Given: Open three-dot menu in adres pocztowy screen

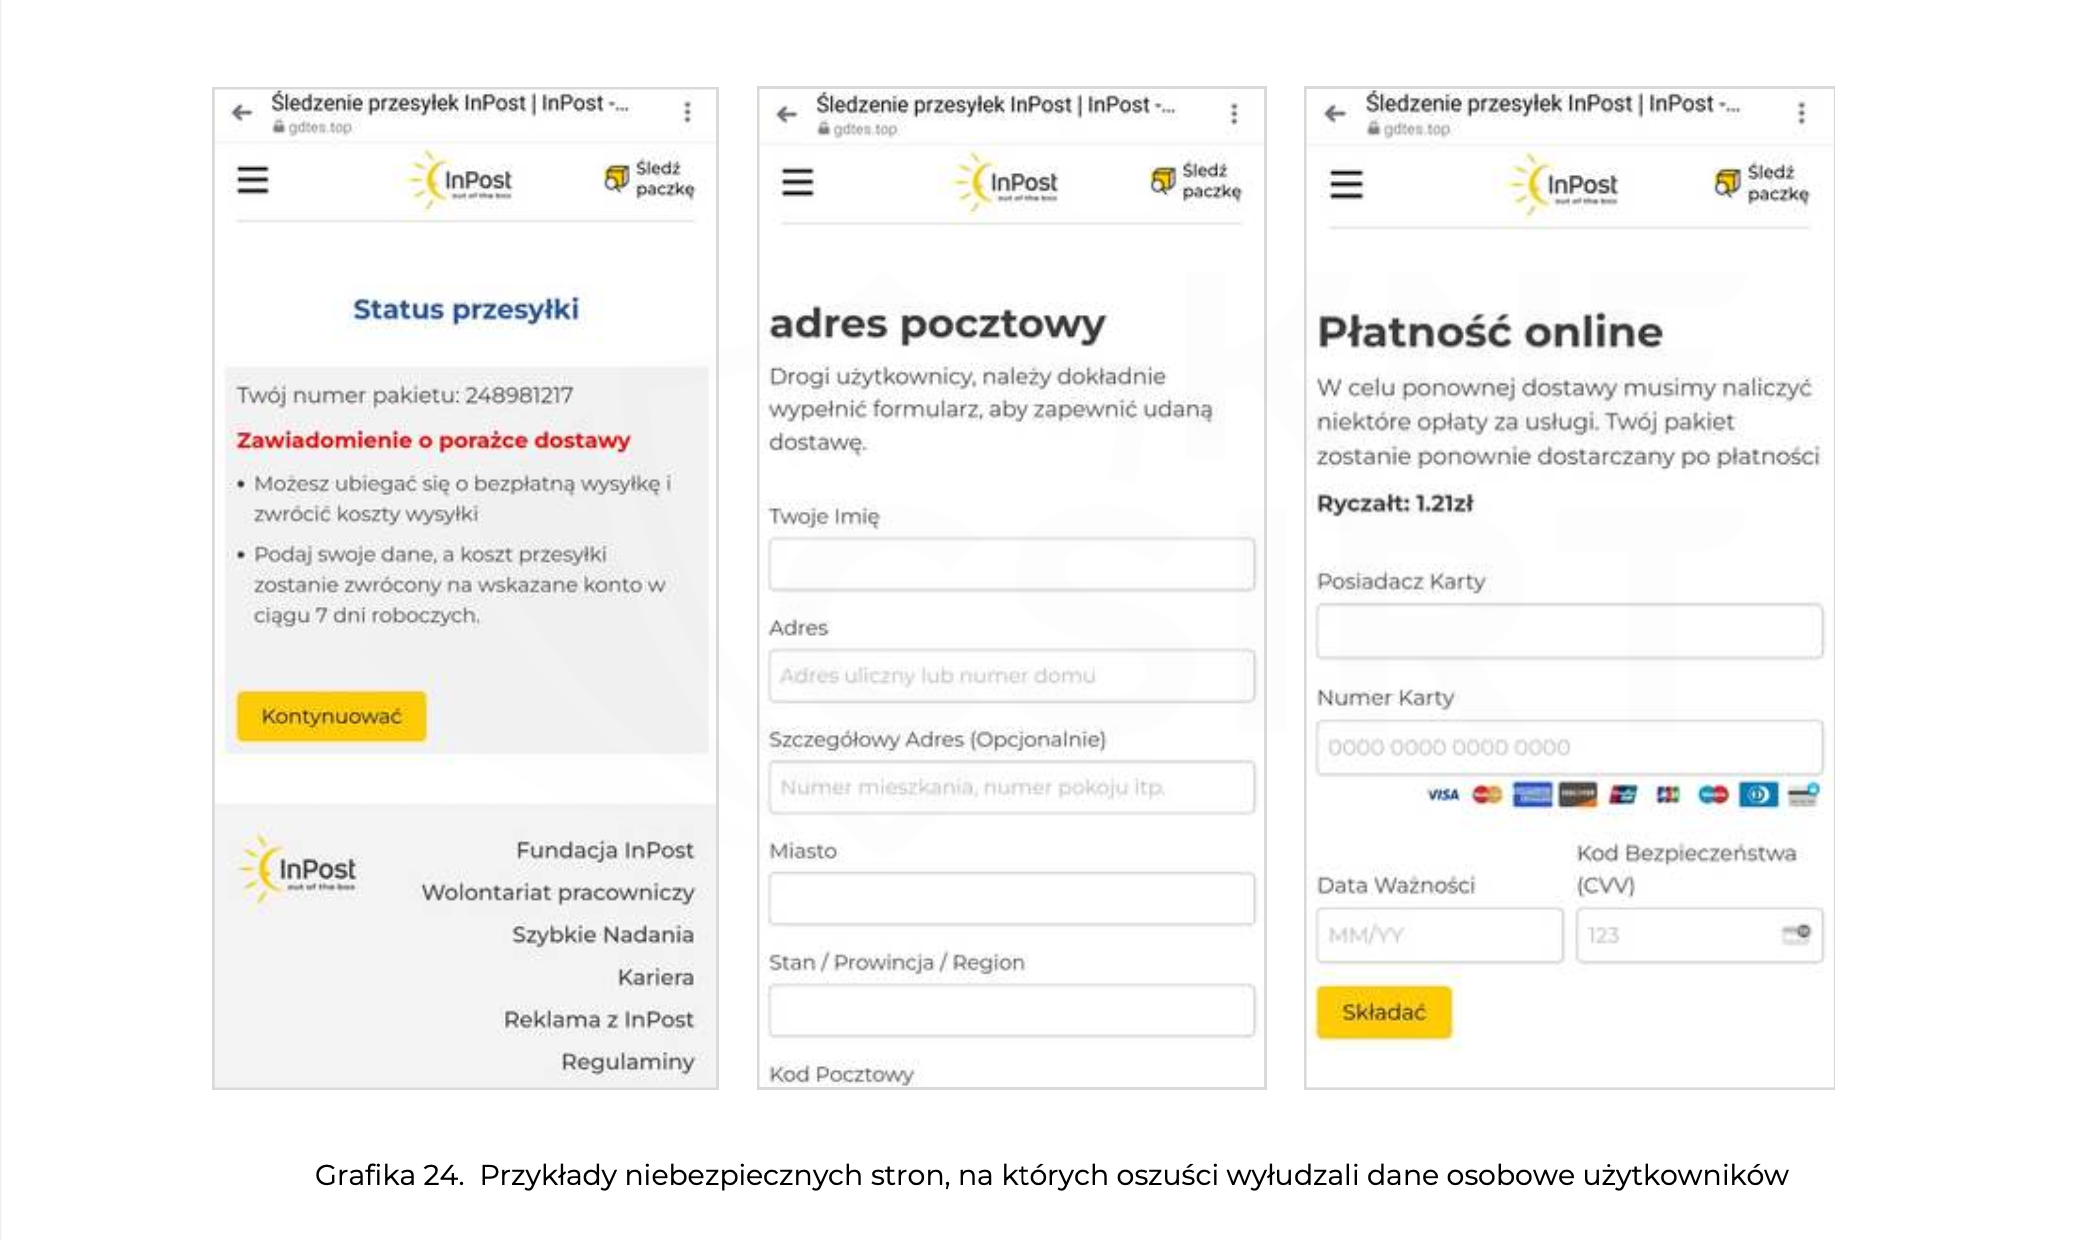Looking at the screenshot, I should pos(1234,113).
